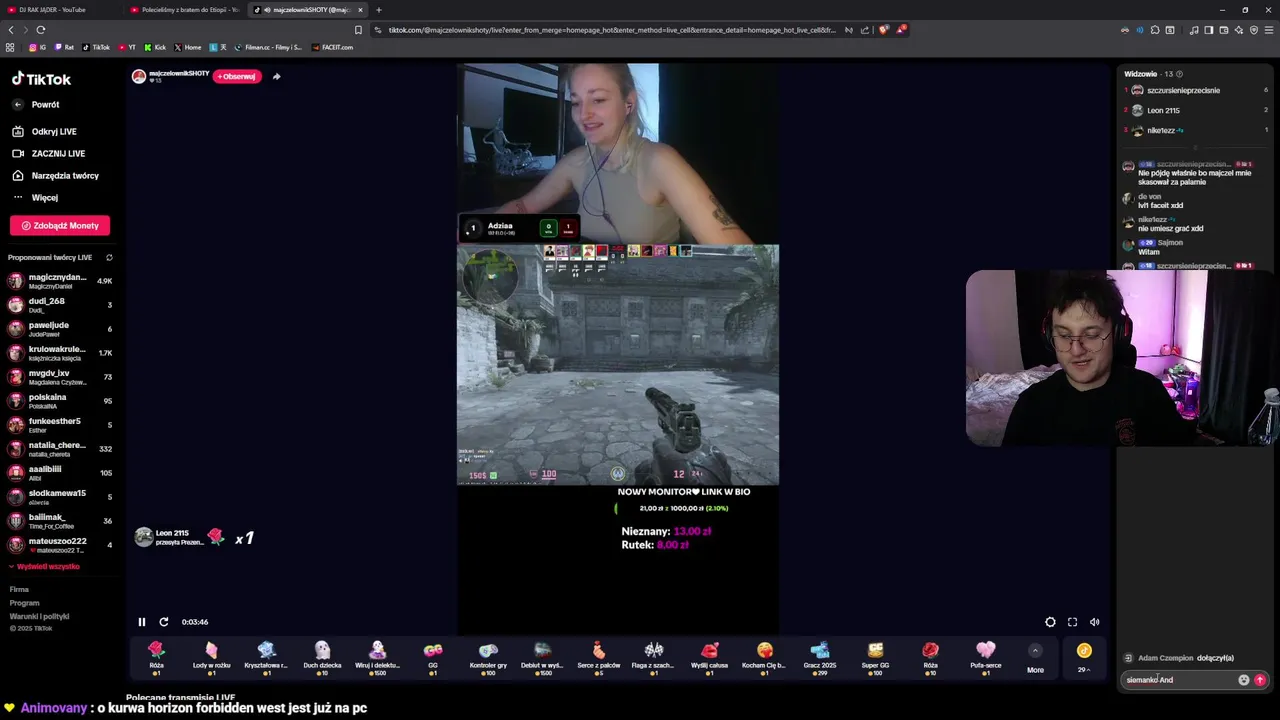1280x720 pixels.
Task: Focus the chat message input field
Action: pos(1178,680)
